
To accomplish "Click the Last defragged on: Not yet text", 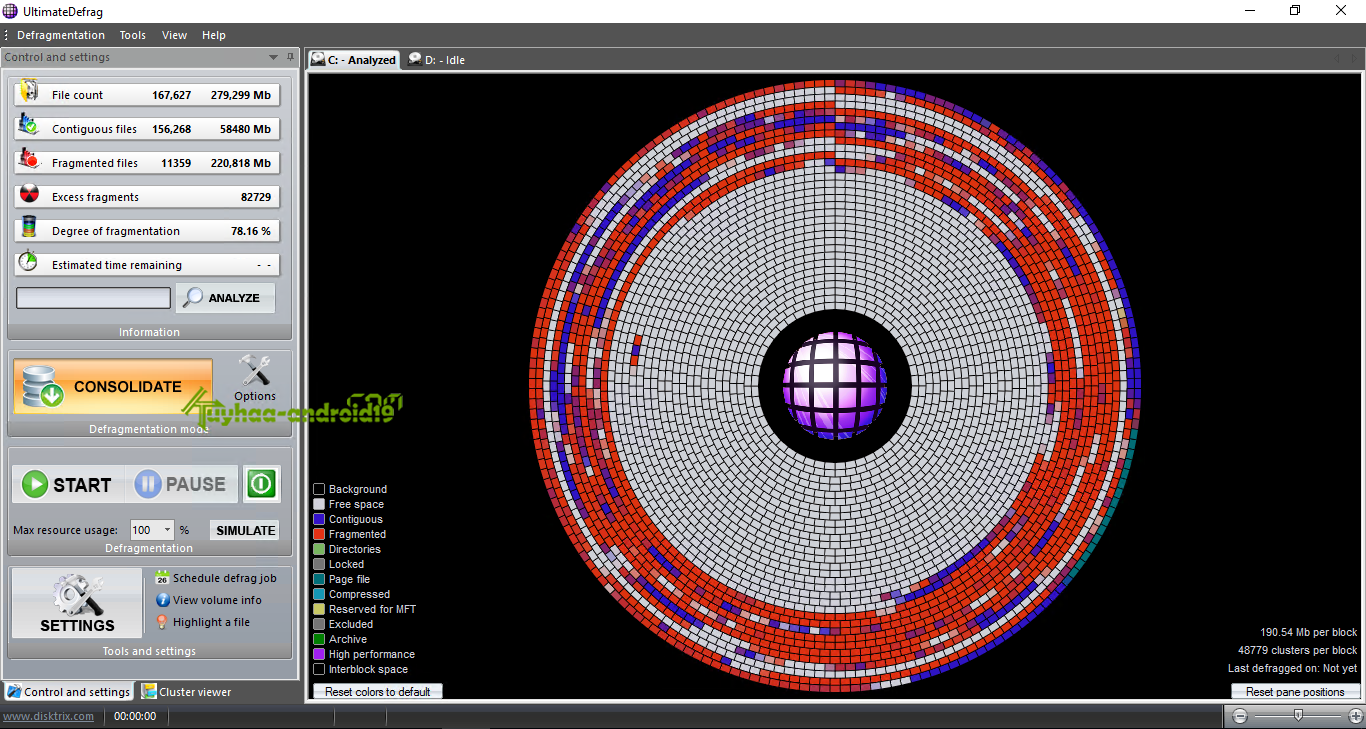I will pos(1293,668).
